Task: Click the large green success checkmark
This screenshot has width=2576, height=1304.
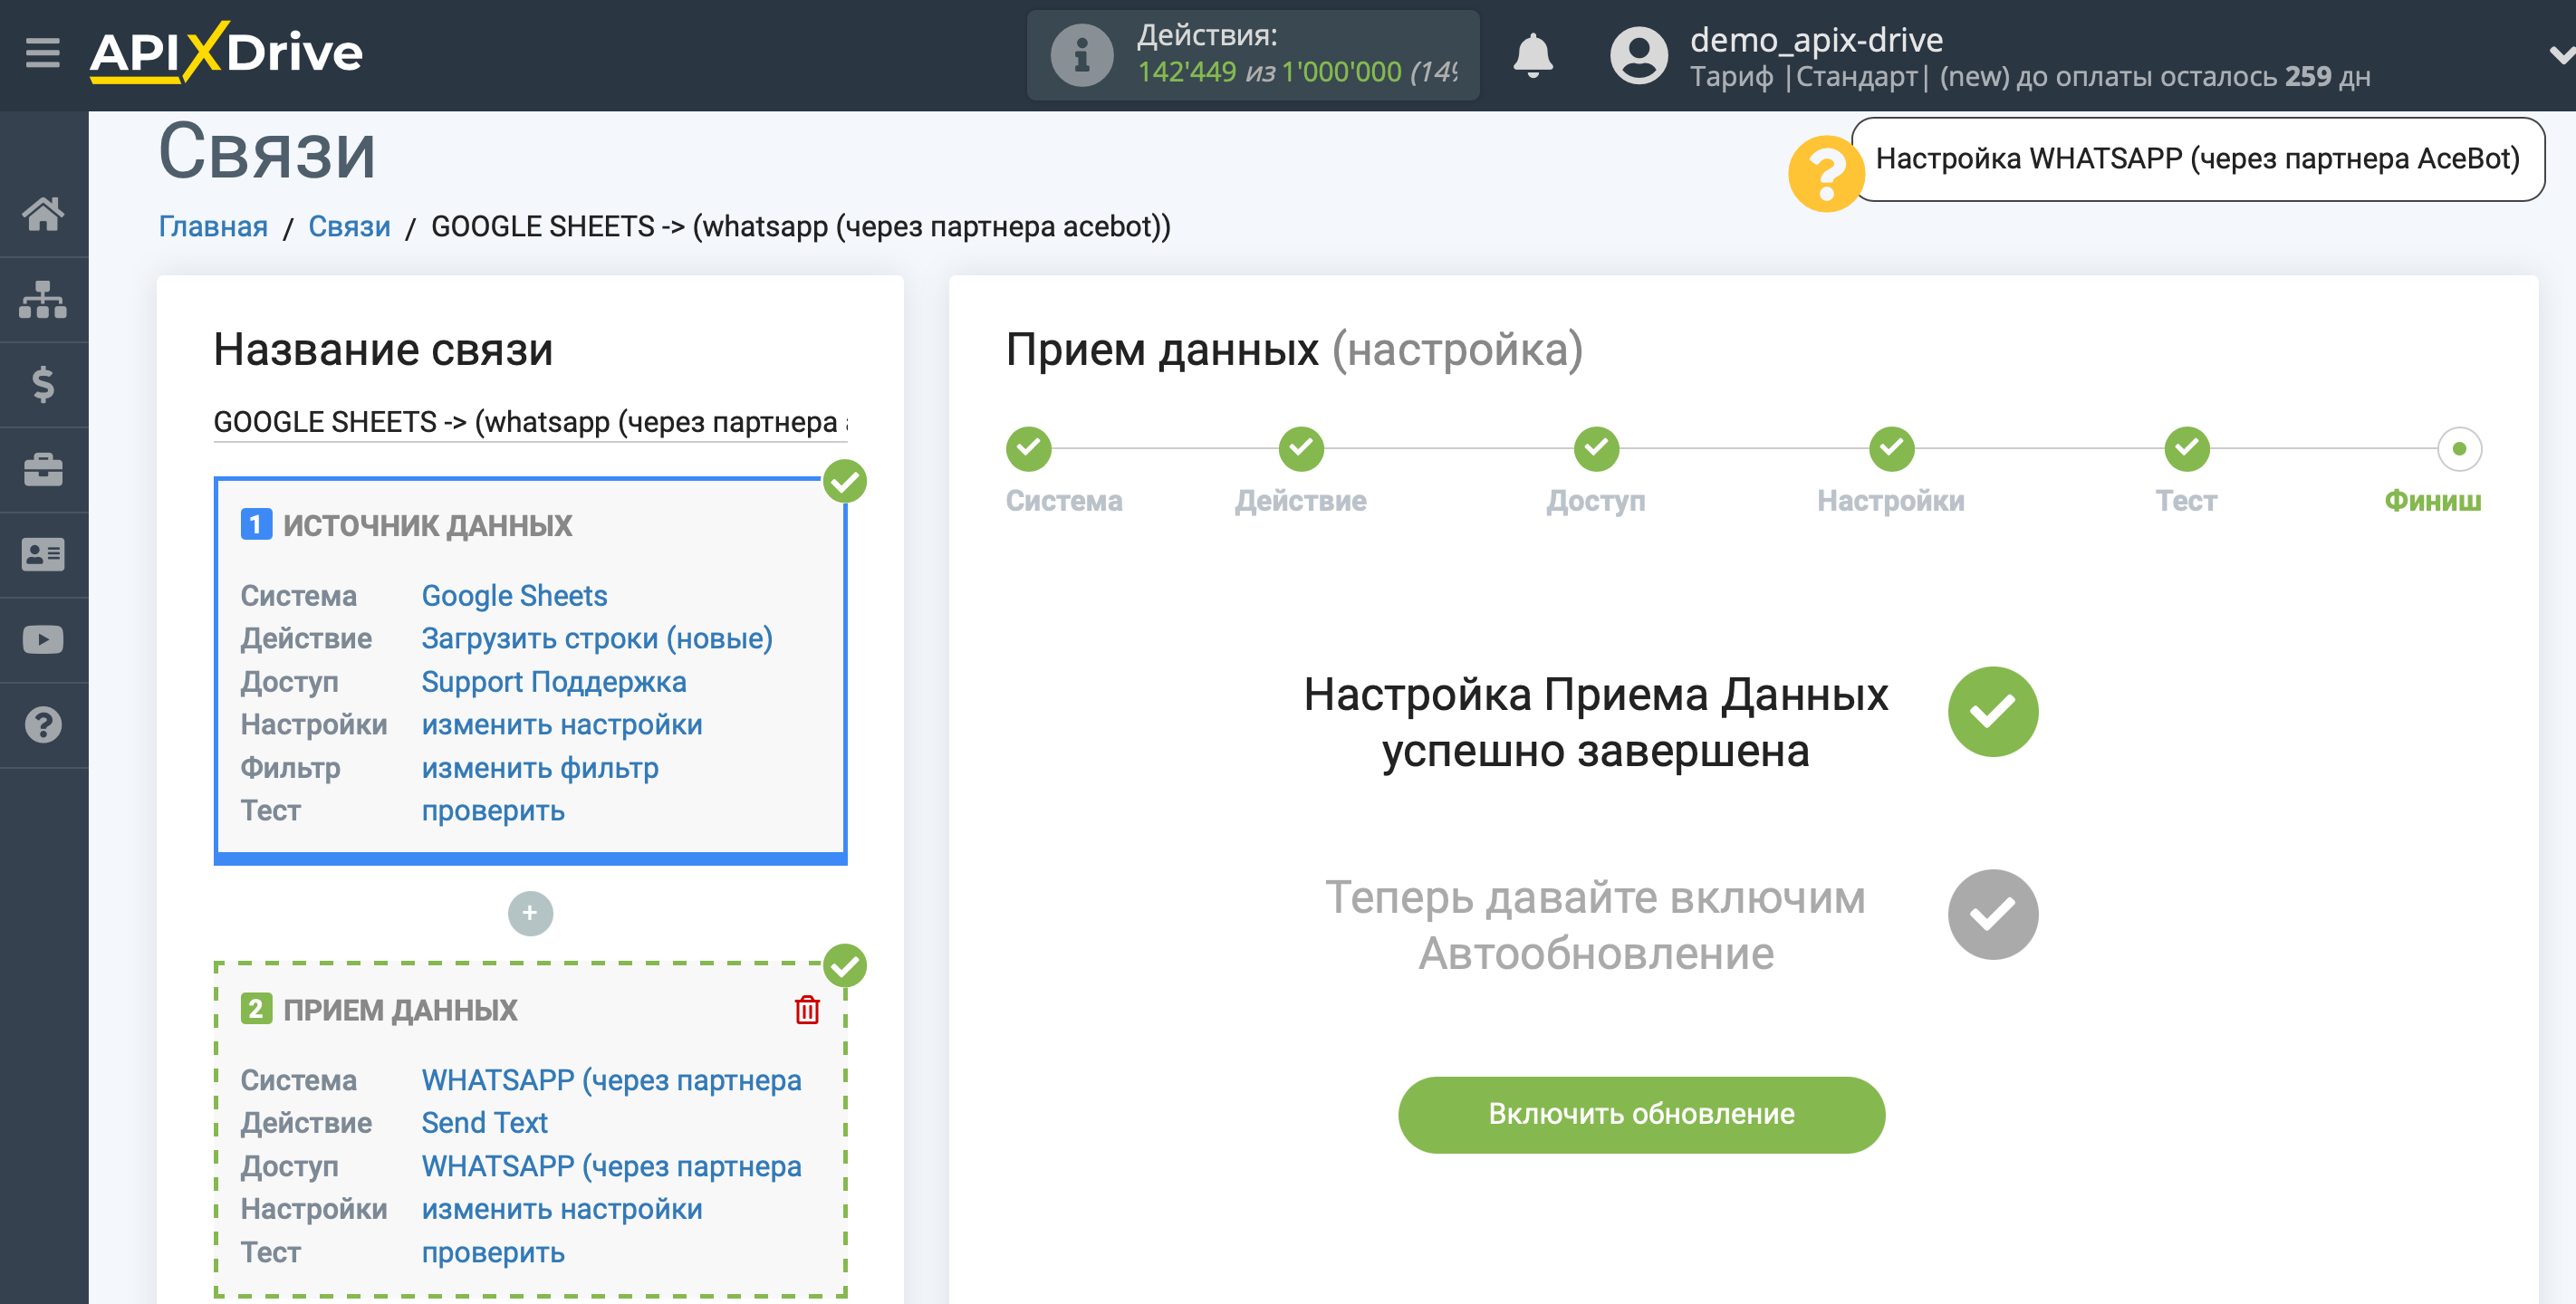Action: [1992, 712]
